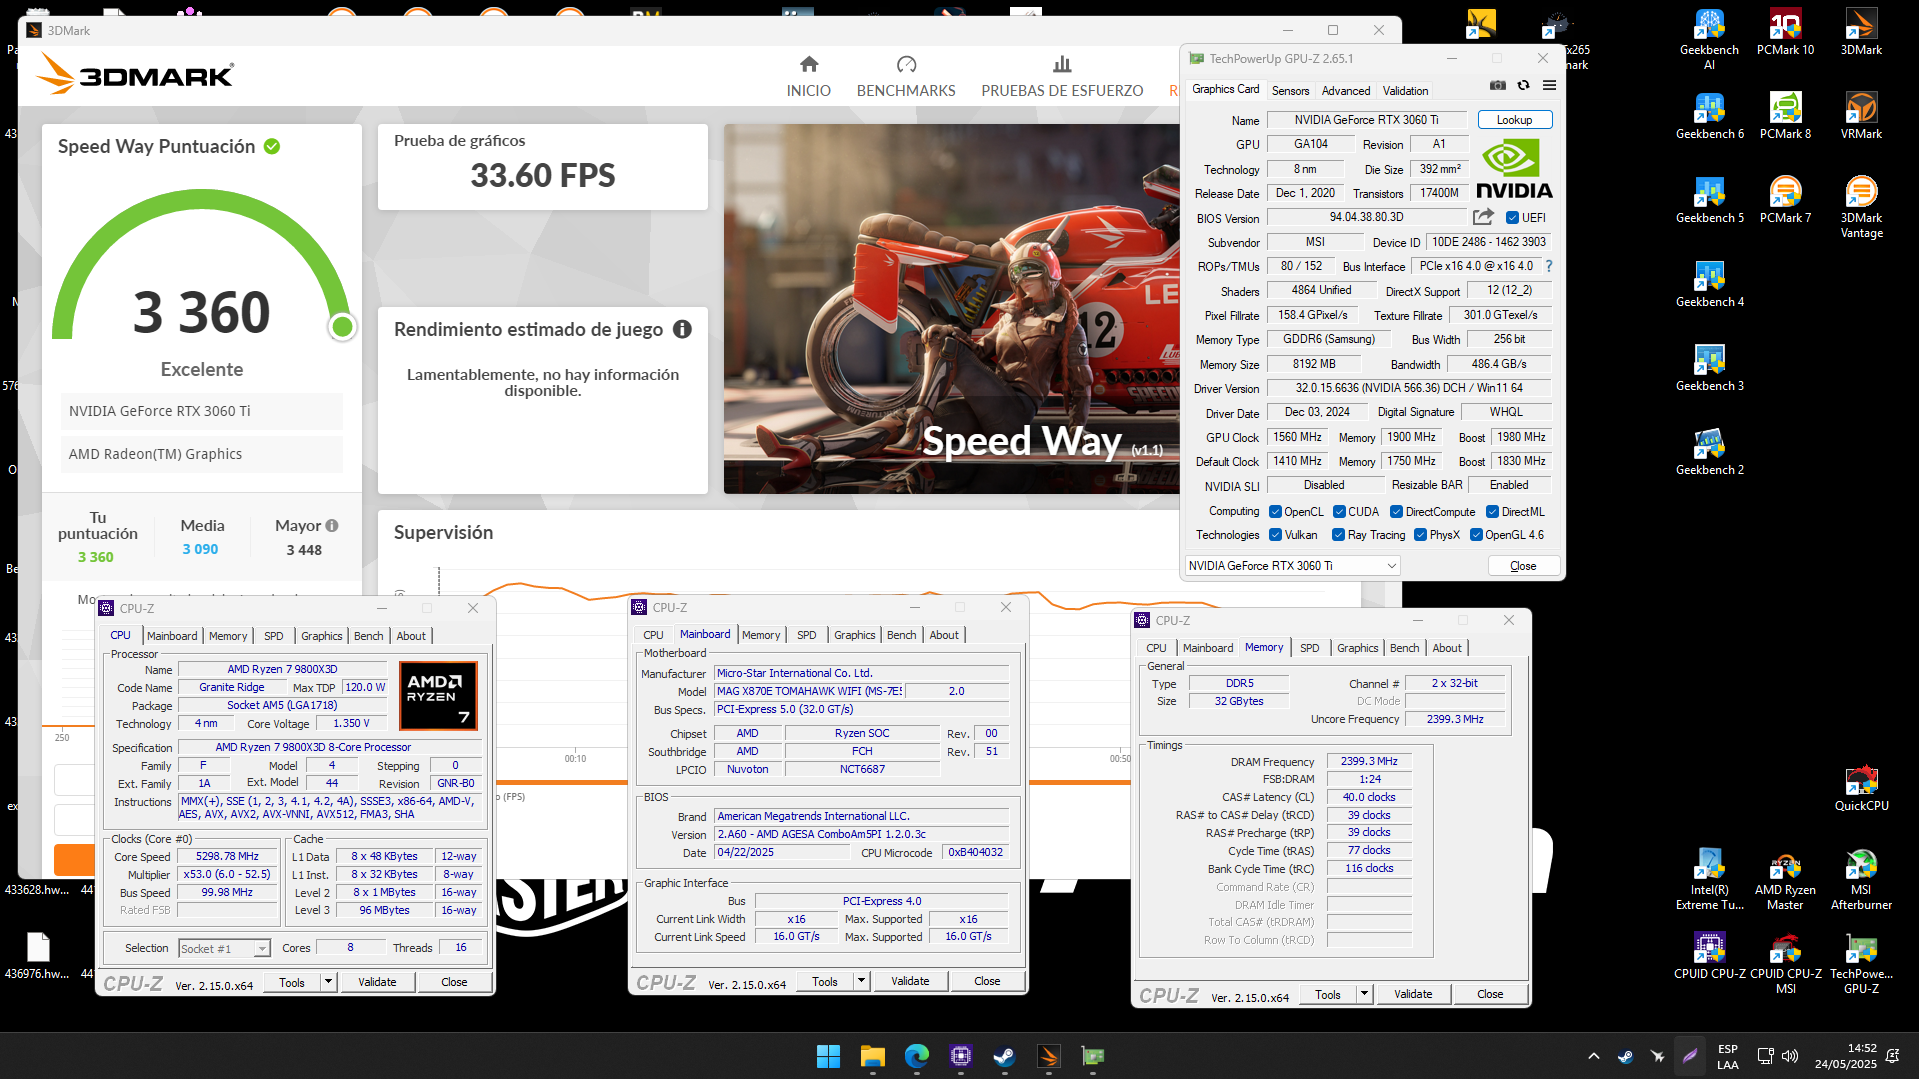1919x1079 pixels.
Task: Click Cores value field in CPU-Z
Action: pos(350,947)
